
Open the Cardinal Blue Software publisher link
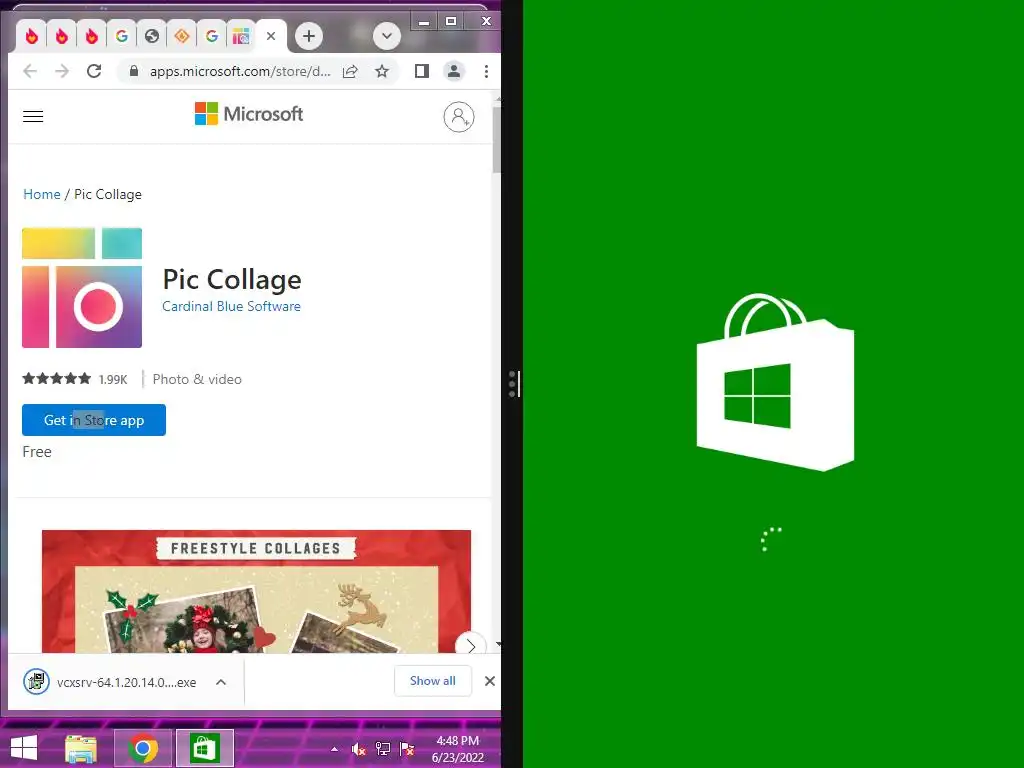231,306
